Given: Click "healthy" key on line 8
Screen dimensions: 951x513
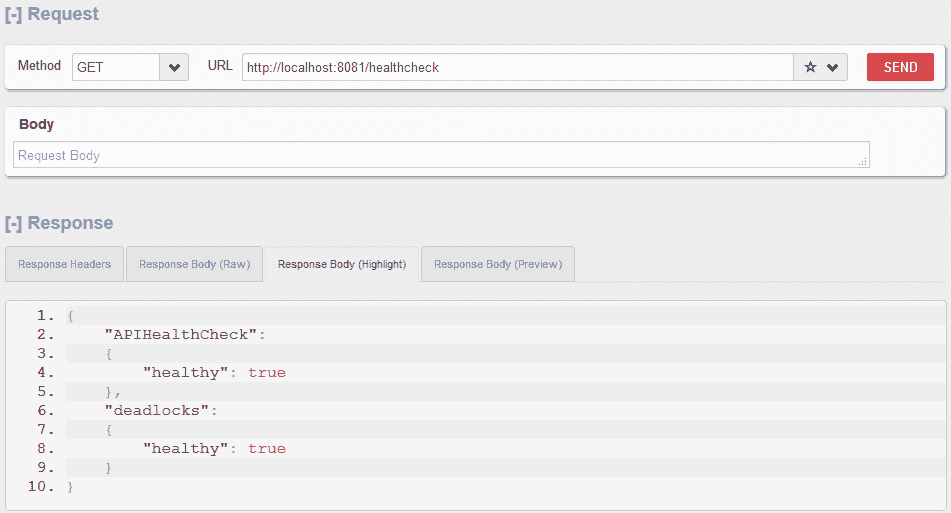Looking at the screenshot, I should coord(185,448).
